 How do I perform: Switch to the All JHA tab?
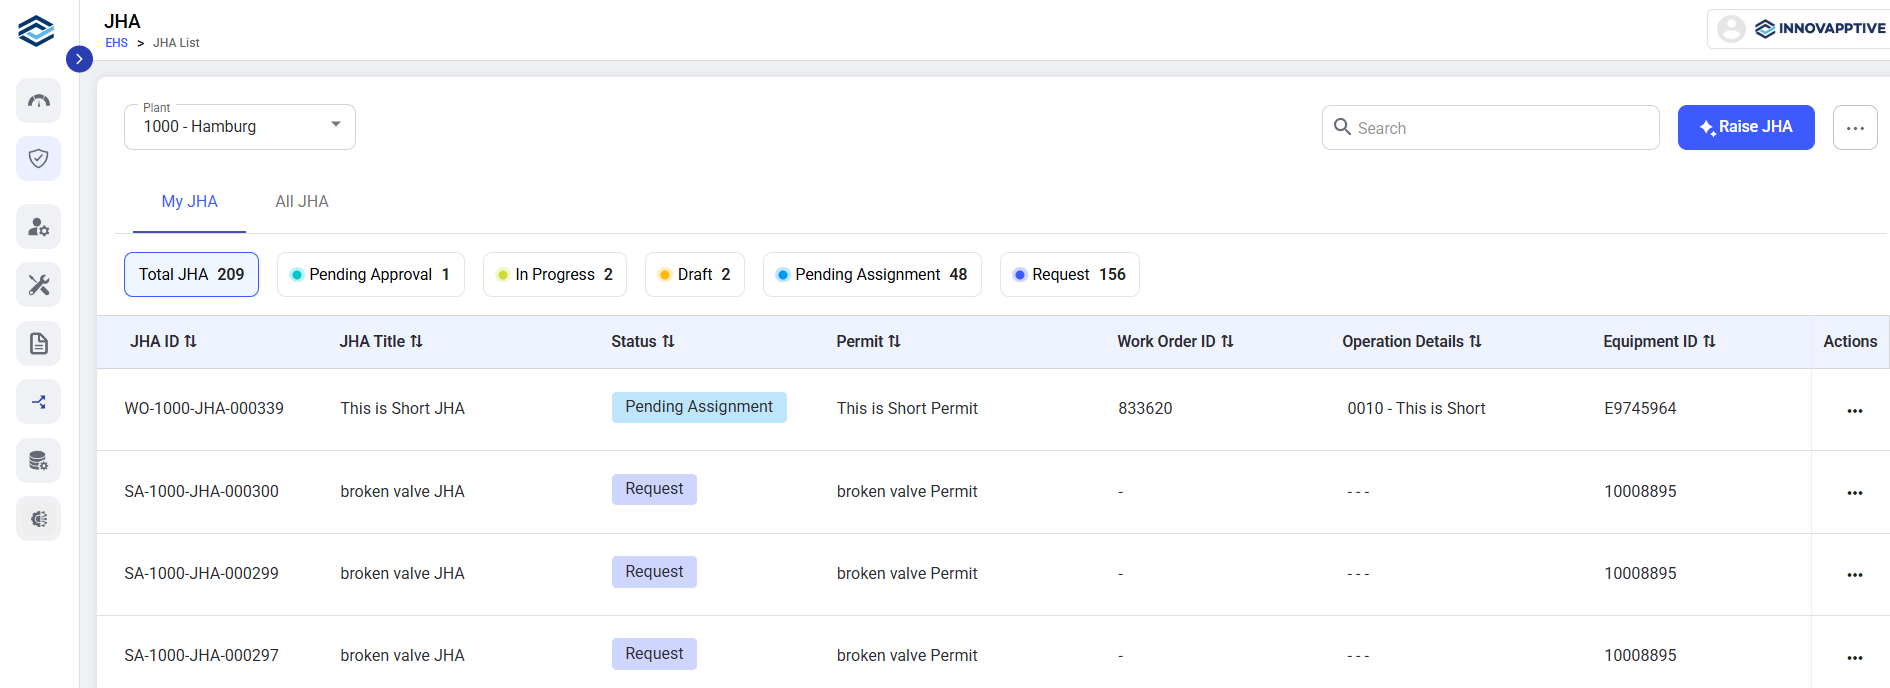click(302, 202)
